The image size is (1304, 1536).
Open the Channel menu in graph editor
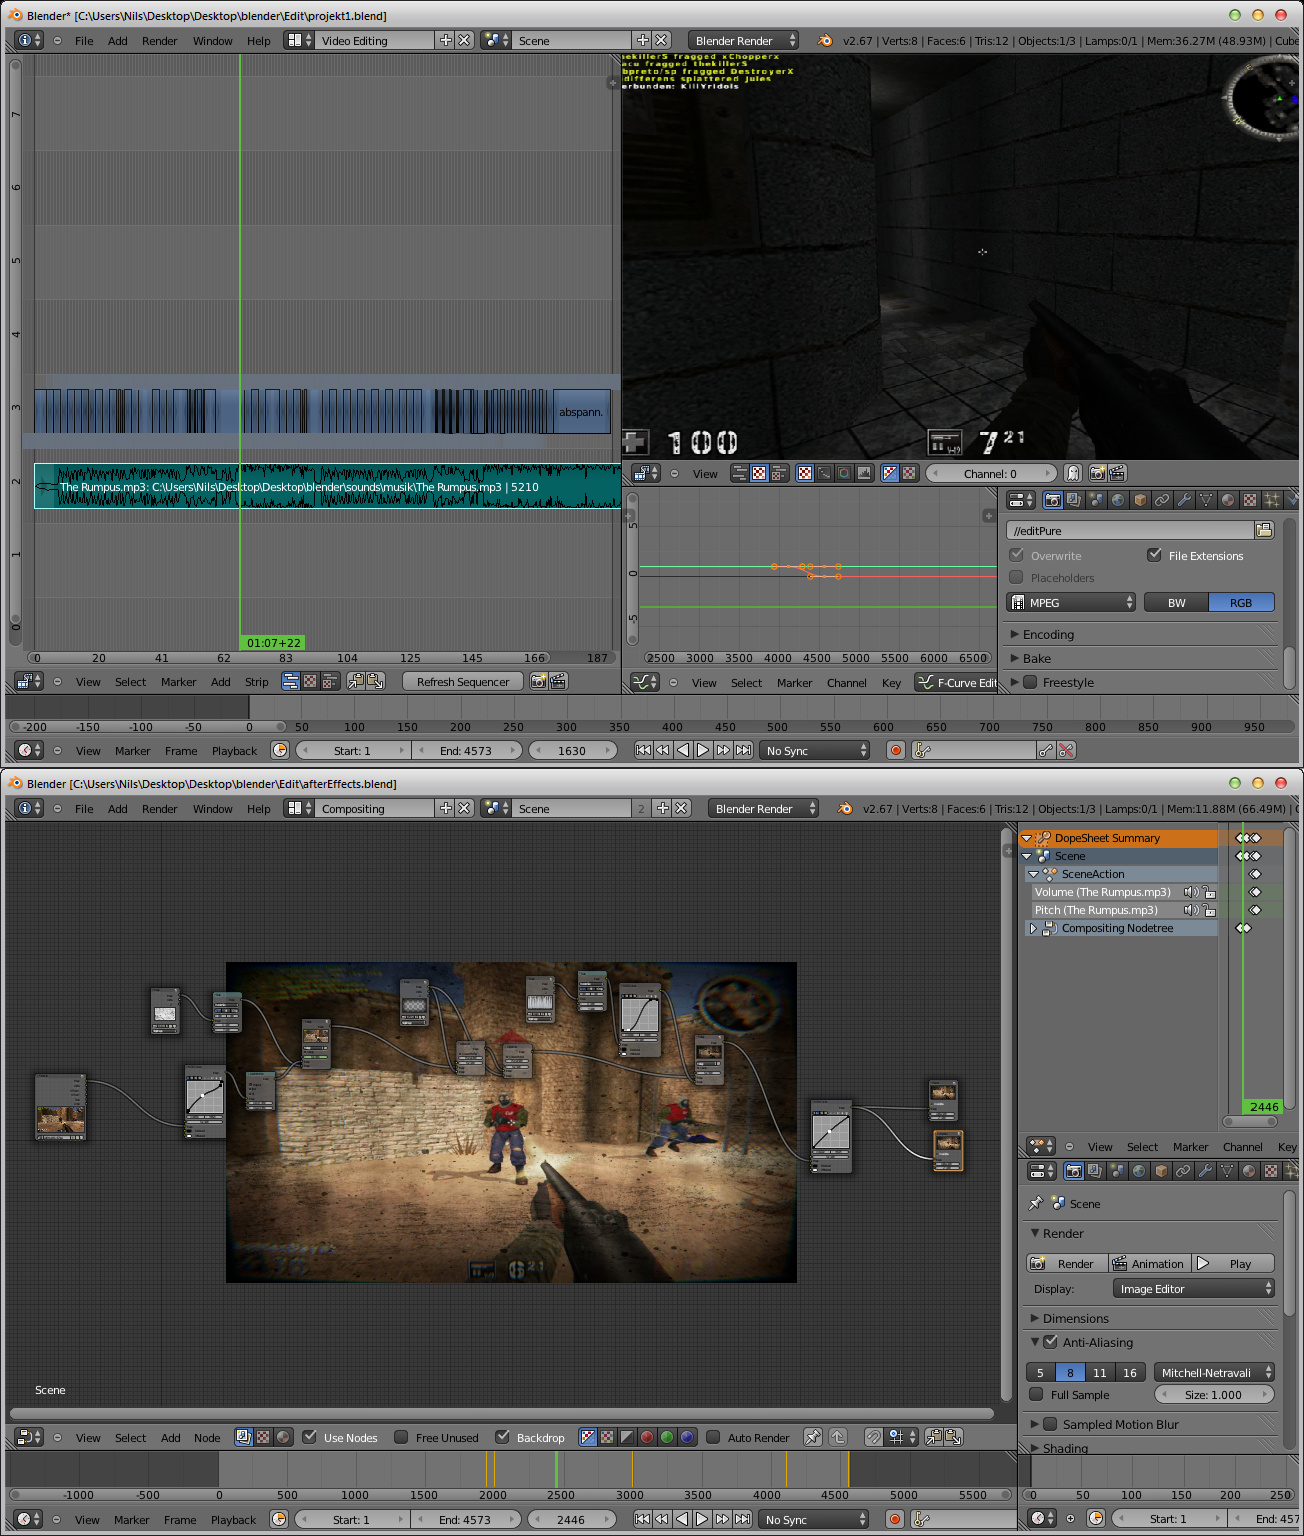coord(846,683)
